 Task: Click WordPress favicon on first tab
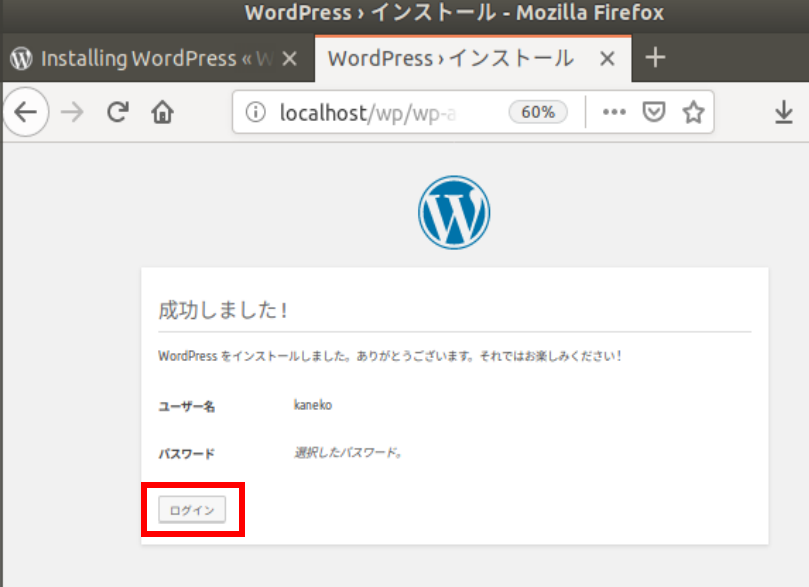21,58
